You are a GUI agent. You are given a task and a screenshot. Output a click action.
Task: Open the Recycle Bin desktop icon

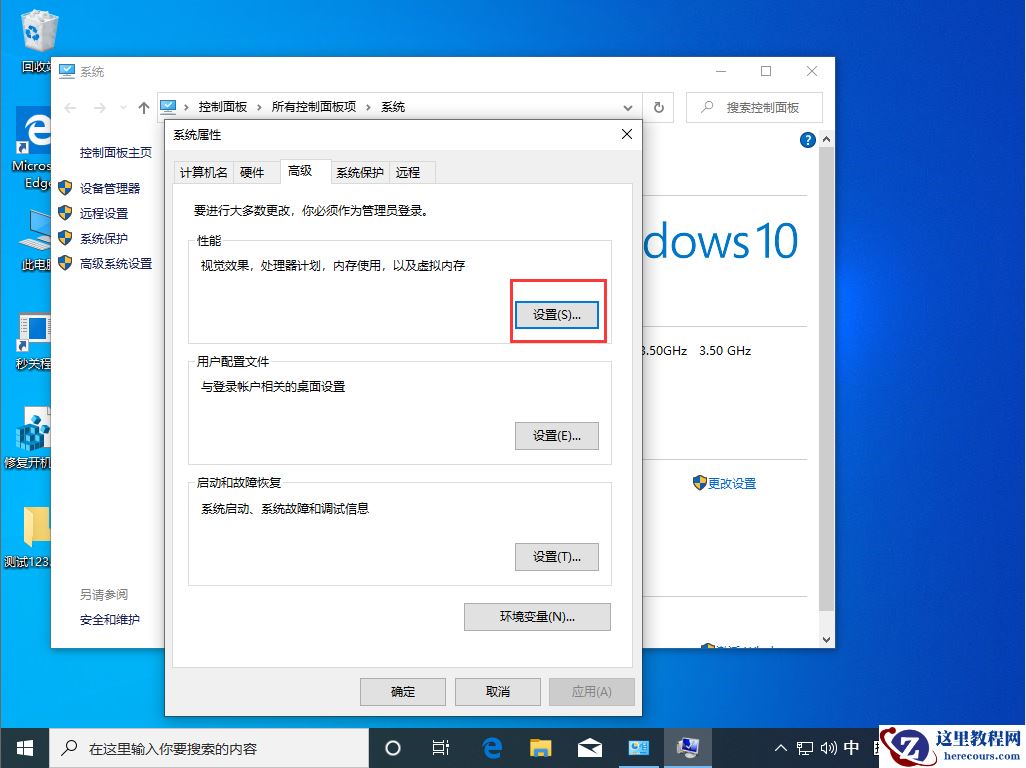point(38,32)
